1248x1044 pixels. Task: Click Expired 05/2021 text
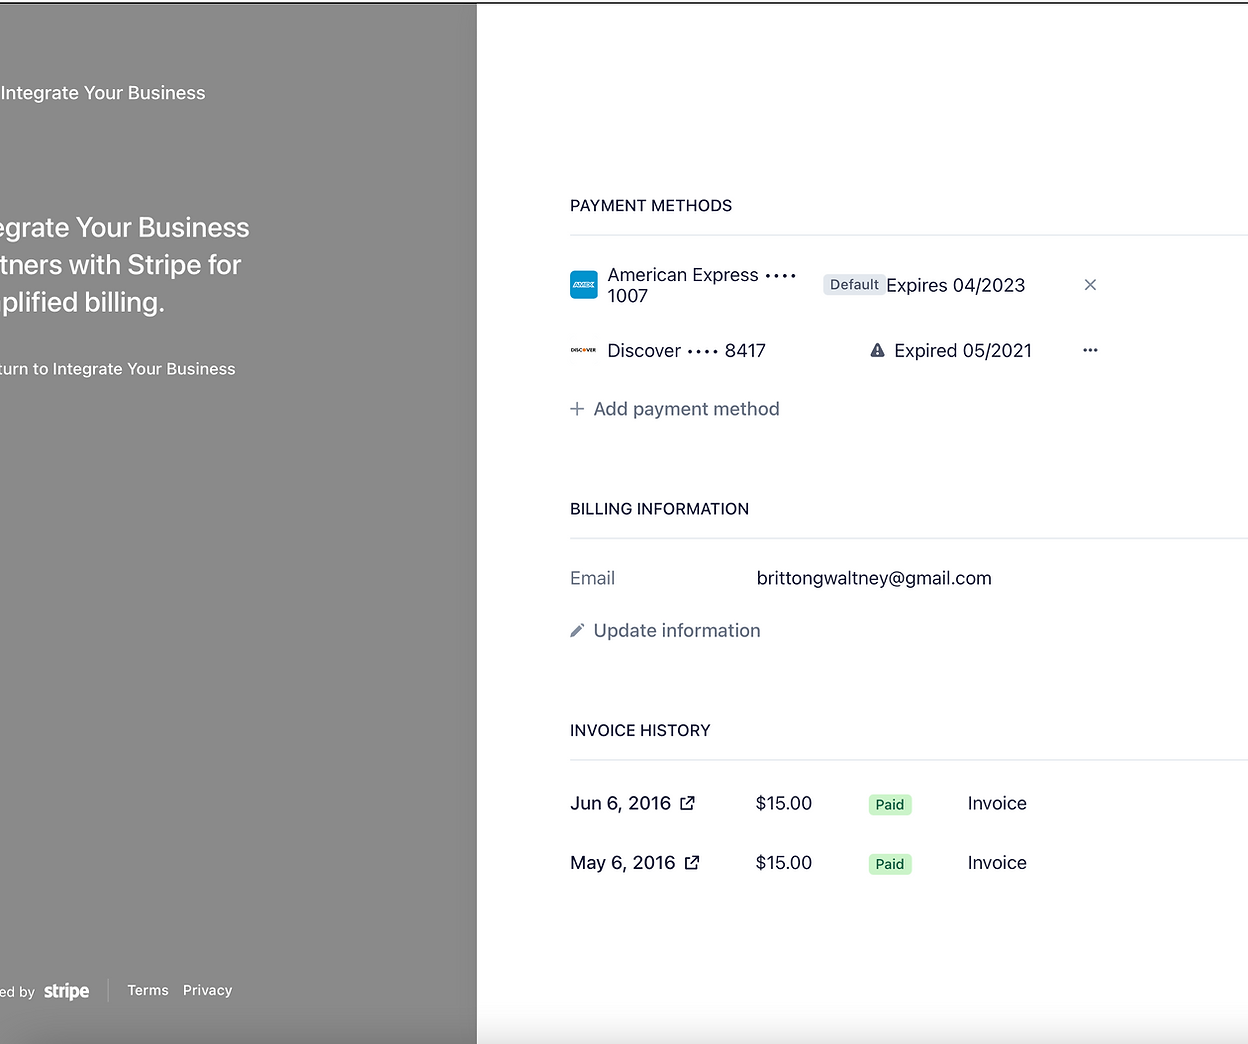(x=963, y=351)
